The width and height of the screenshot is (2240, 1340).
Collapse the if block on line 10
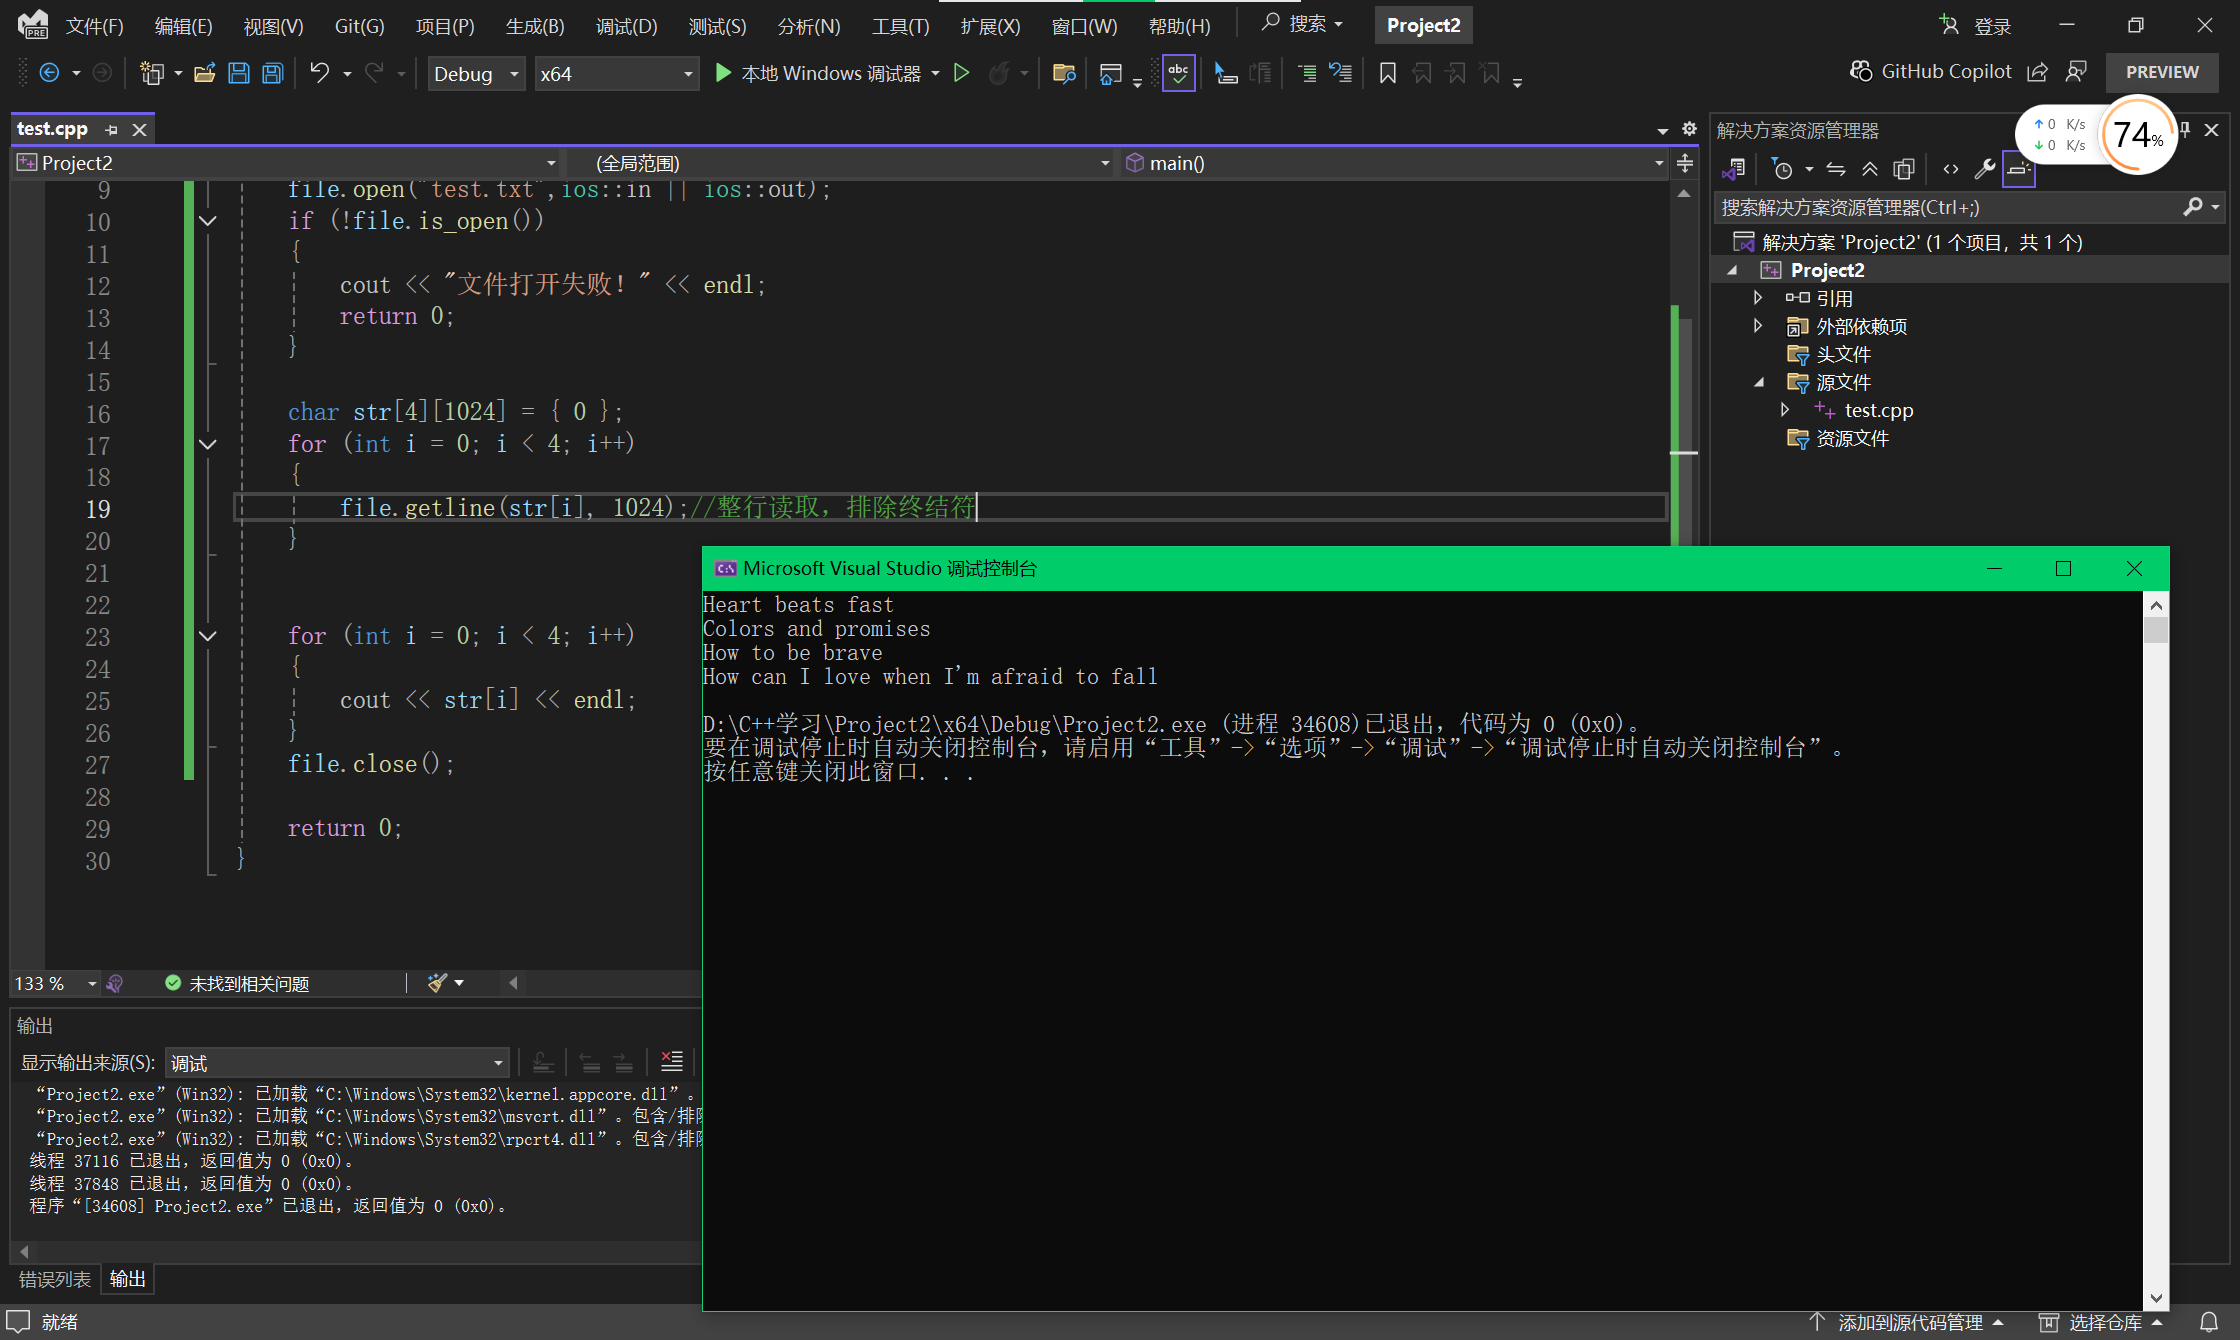208,221
